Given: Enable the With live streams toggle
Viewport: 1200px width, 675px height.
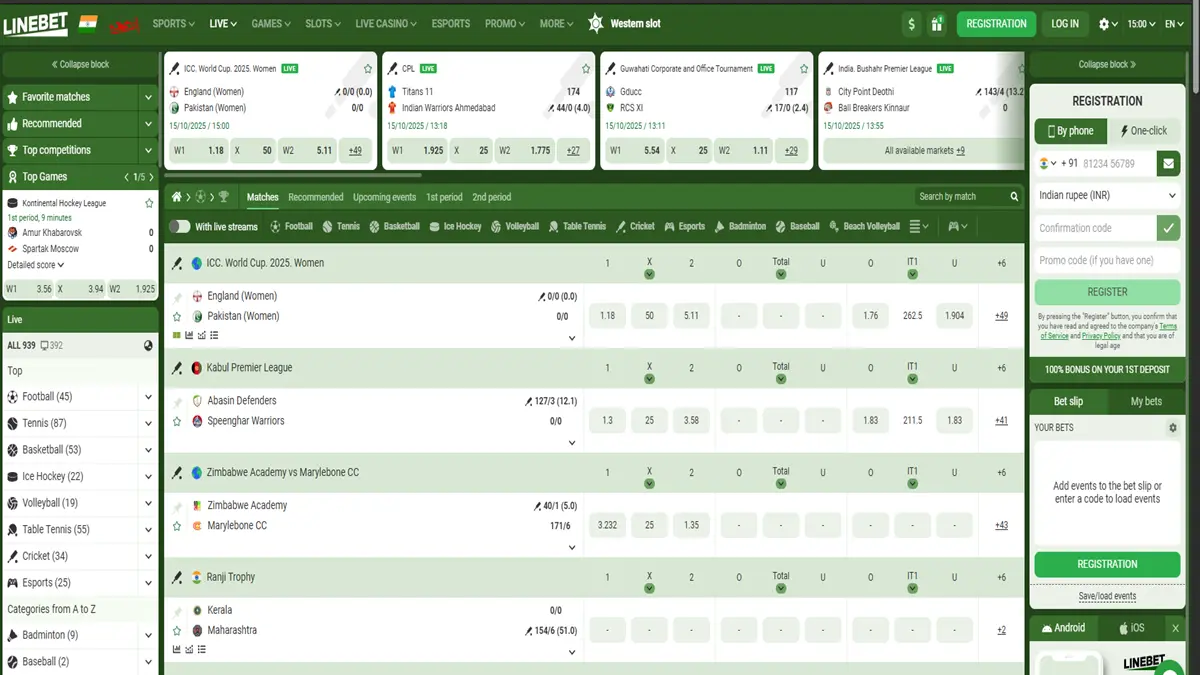Looking at the screenshot, I should (180, 226).
